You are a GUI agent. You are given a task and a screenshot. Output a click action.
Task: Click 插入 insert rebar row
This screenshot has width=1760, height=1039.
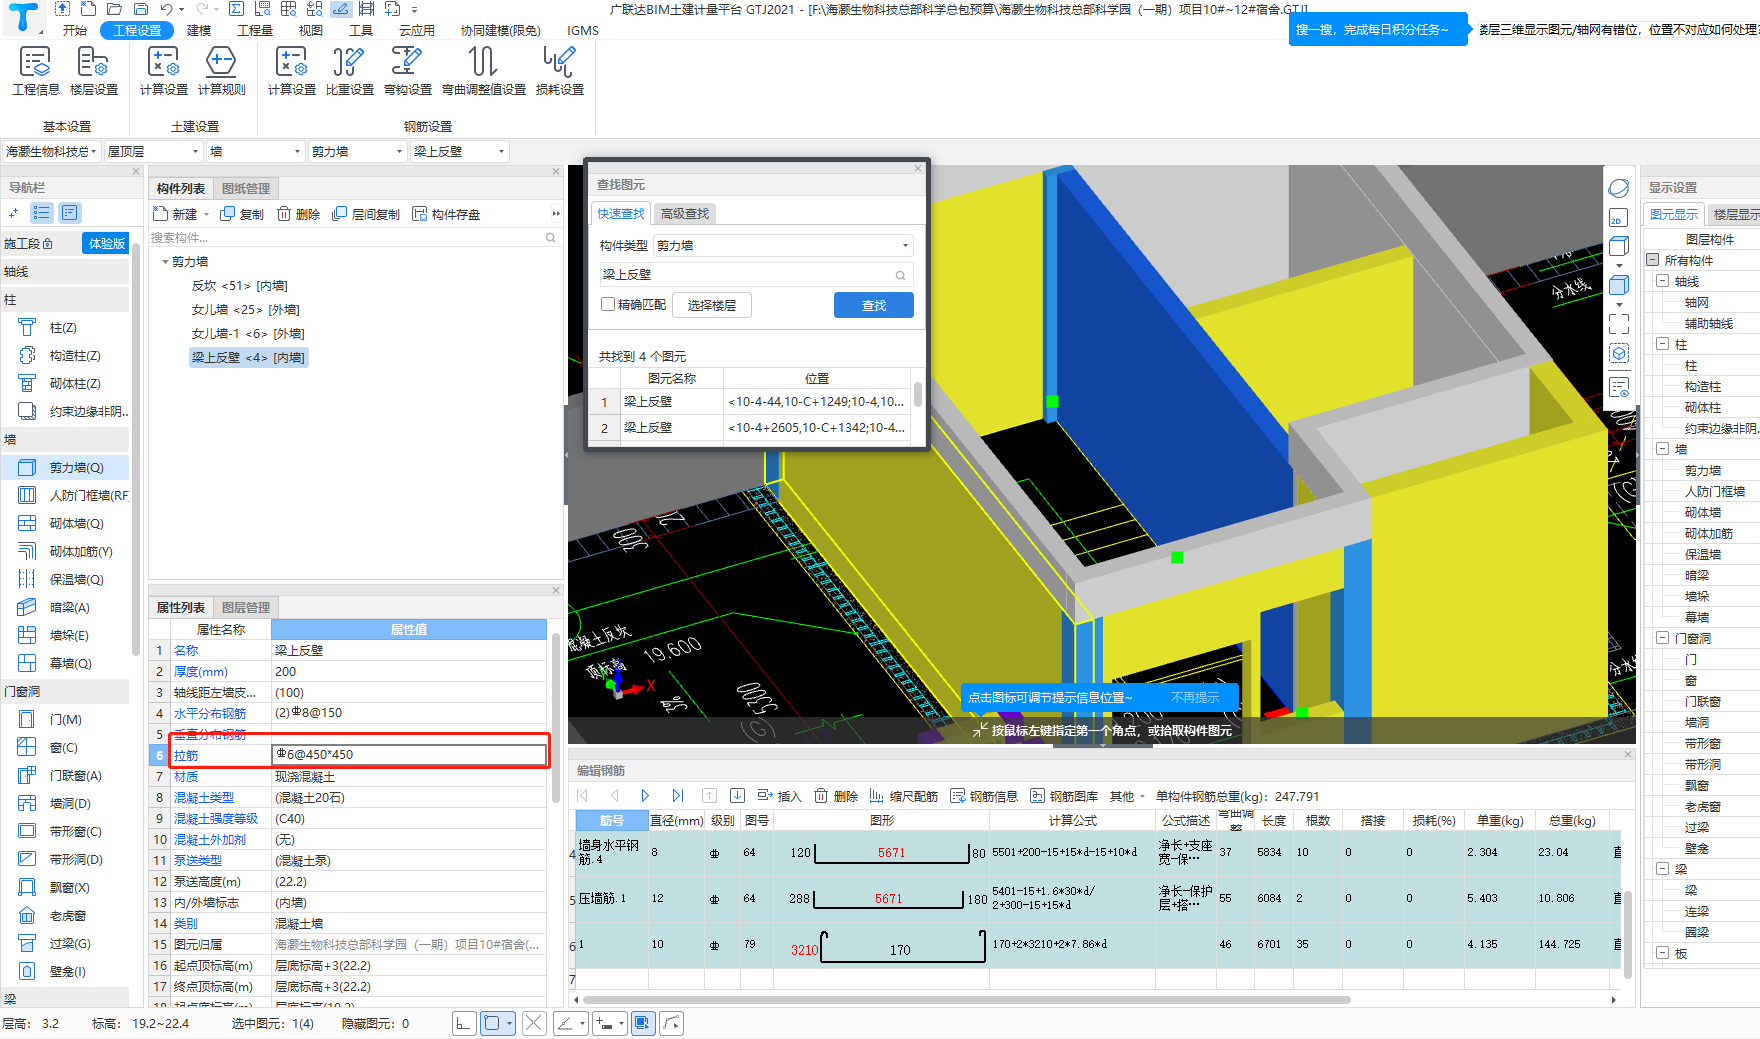pyautogui.click(x=779, y=796)
